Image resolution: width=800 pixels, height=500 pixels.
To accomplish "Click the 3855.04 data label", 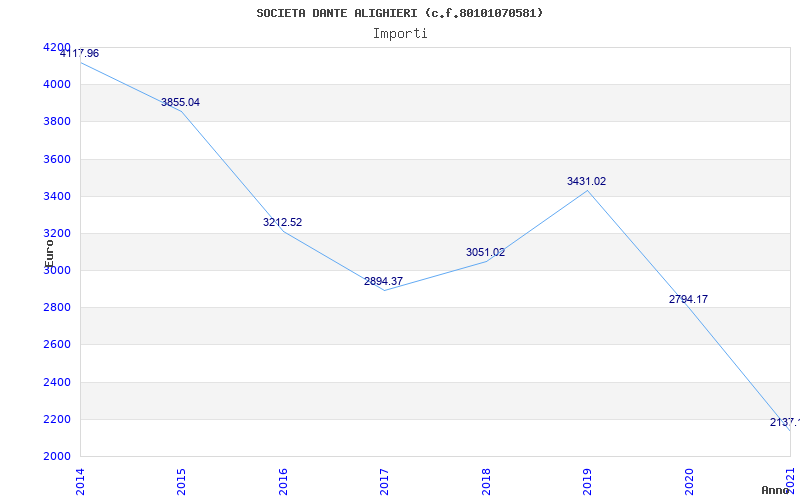I will [x=181, y=102].
